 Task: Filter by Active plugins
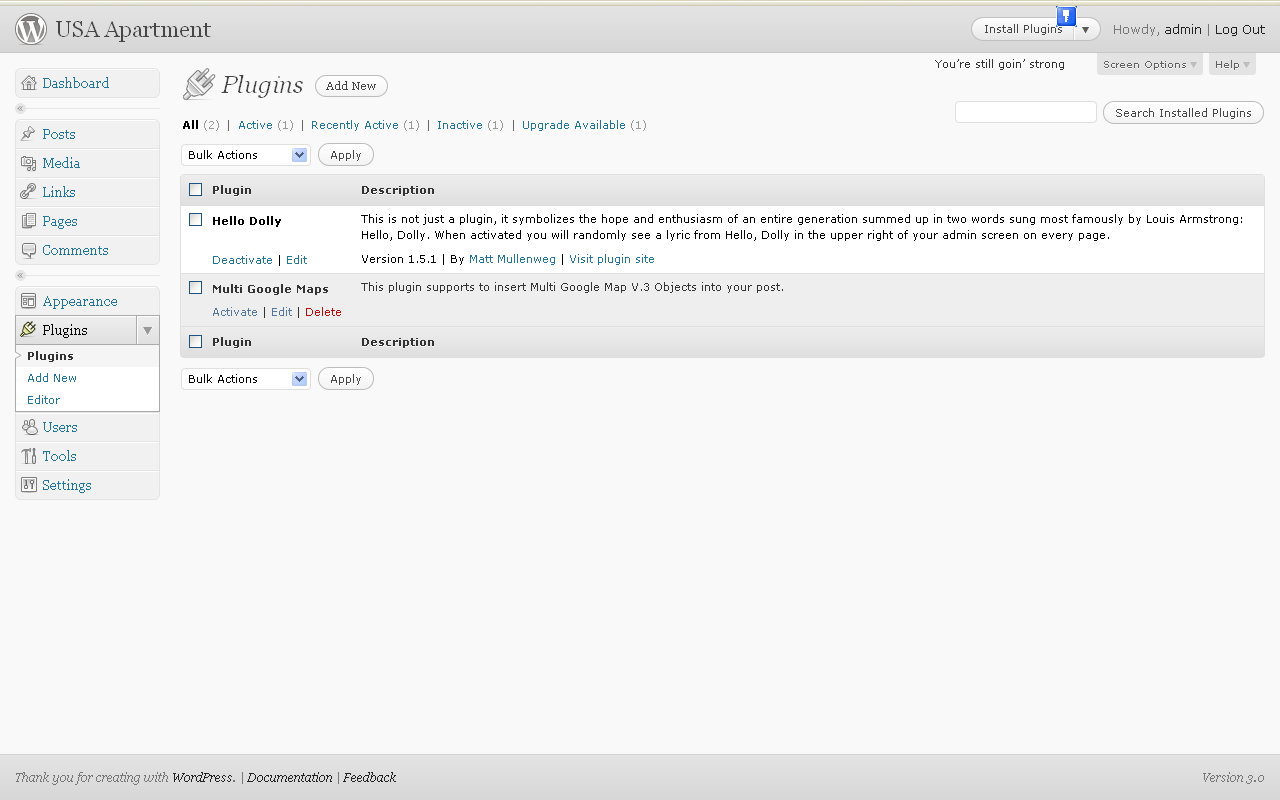pyautogui.click(x=255, y=125)
